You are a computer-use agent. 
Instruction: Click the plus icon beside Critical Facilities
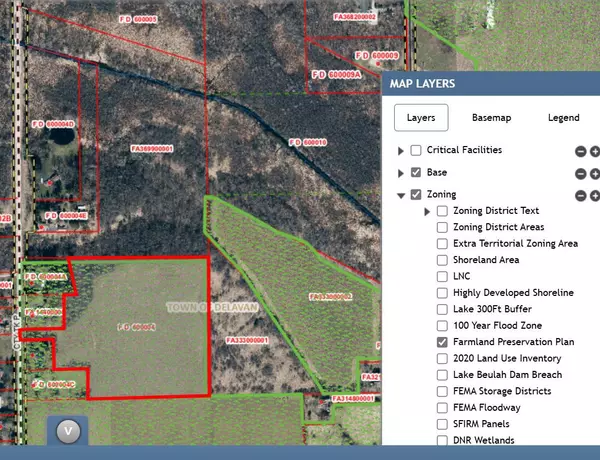click(595, 151)
